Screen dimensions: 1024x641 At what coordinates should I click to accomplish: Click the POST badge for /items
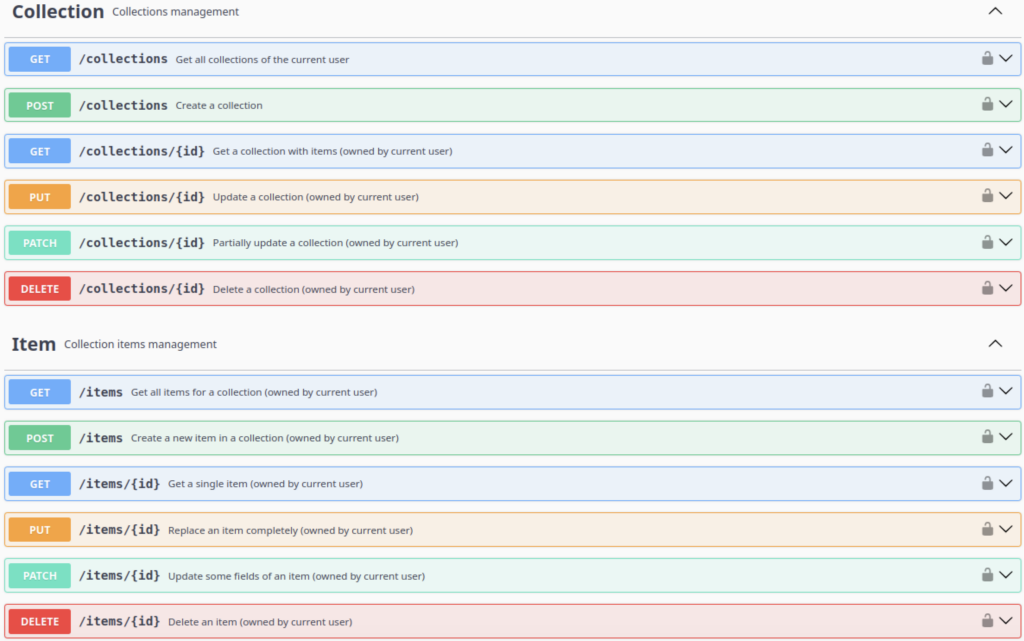(40, 438)
